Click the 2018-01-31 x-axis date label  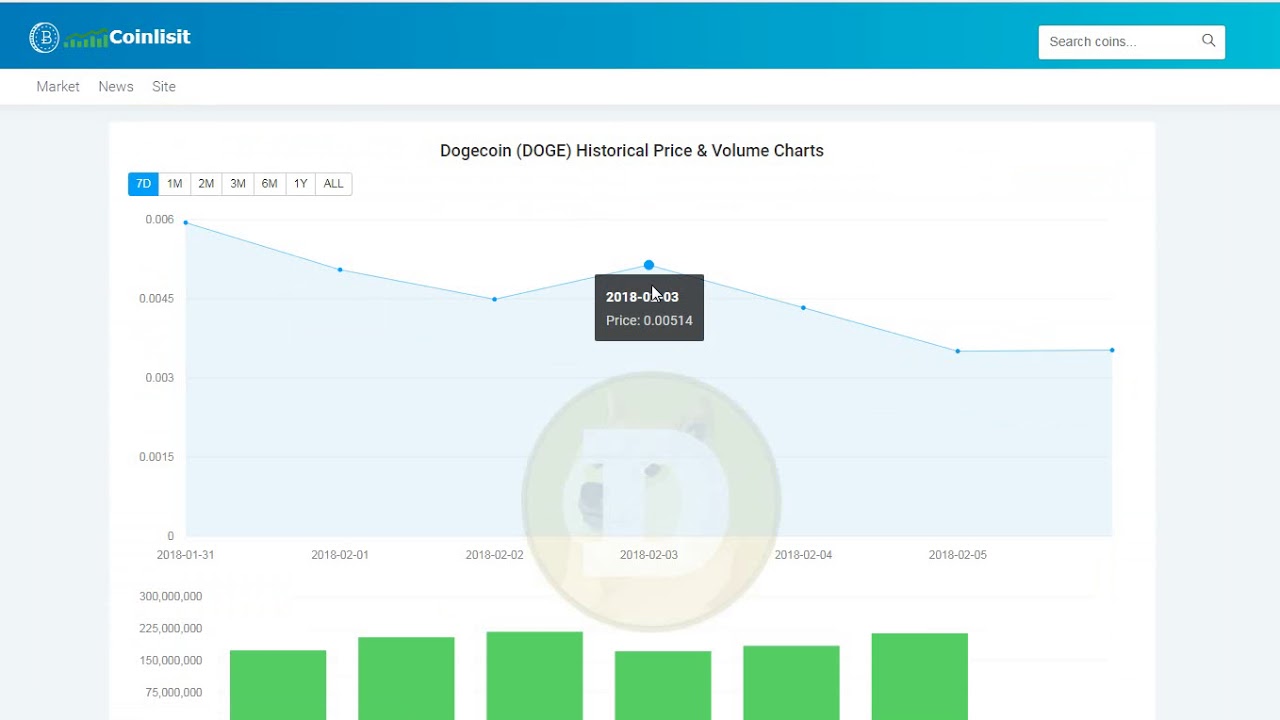pyautogui.click(x=185, y=555)
